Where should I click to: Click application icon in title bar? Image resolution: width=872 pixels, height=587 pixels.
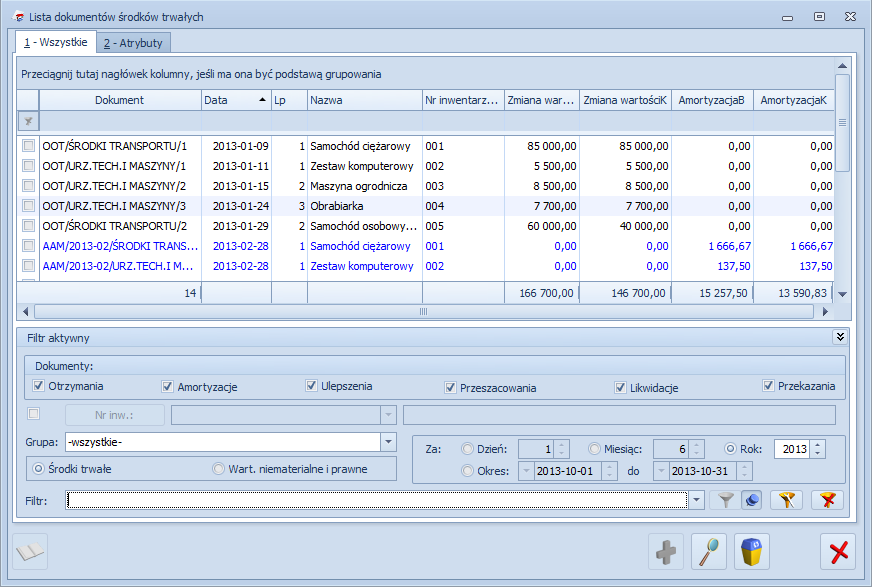tap(19, 17)
